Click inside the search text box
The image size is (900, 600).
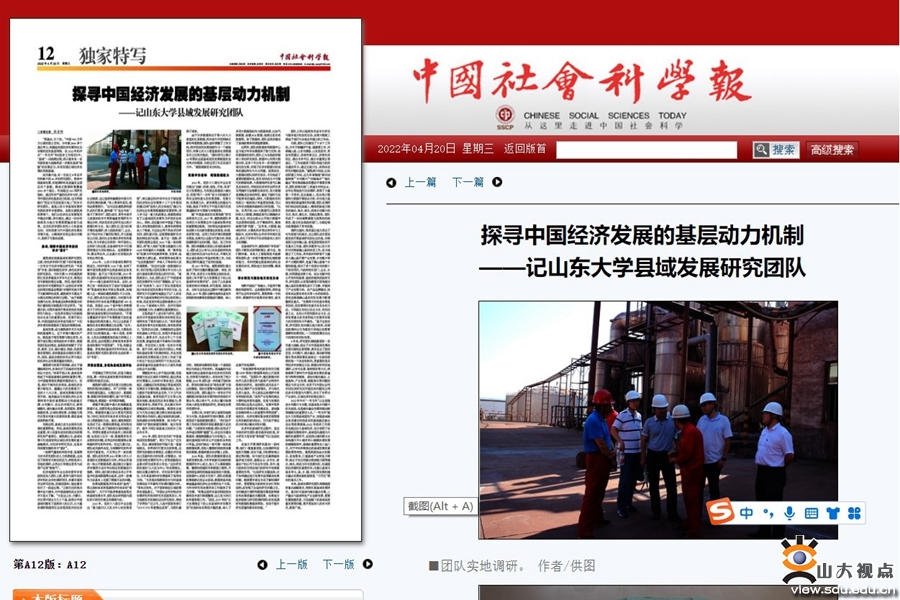click(646, 150)
